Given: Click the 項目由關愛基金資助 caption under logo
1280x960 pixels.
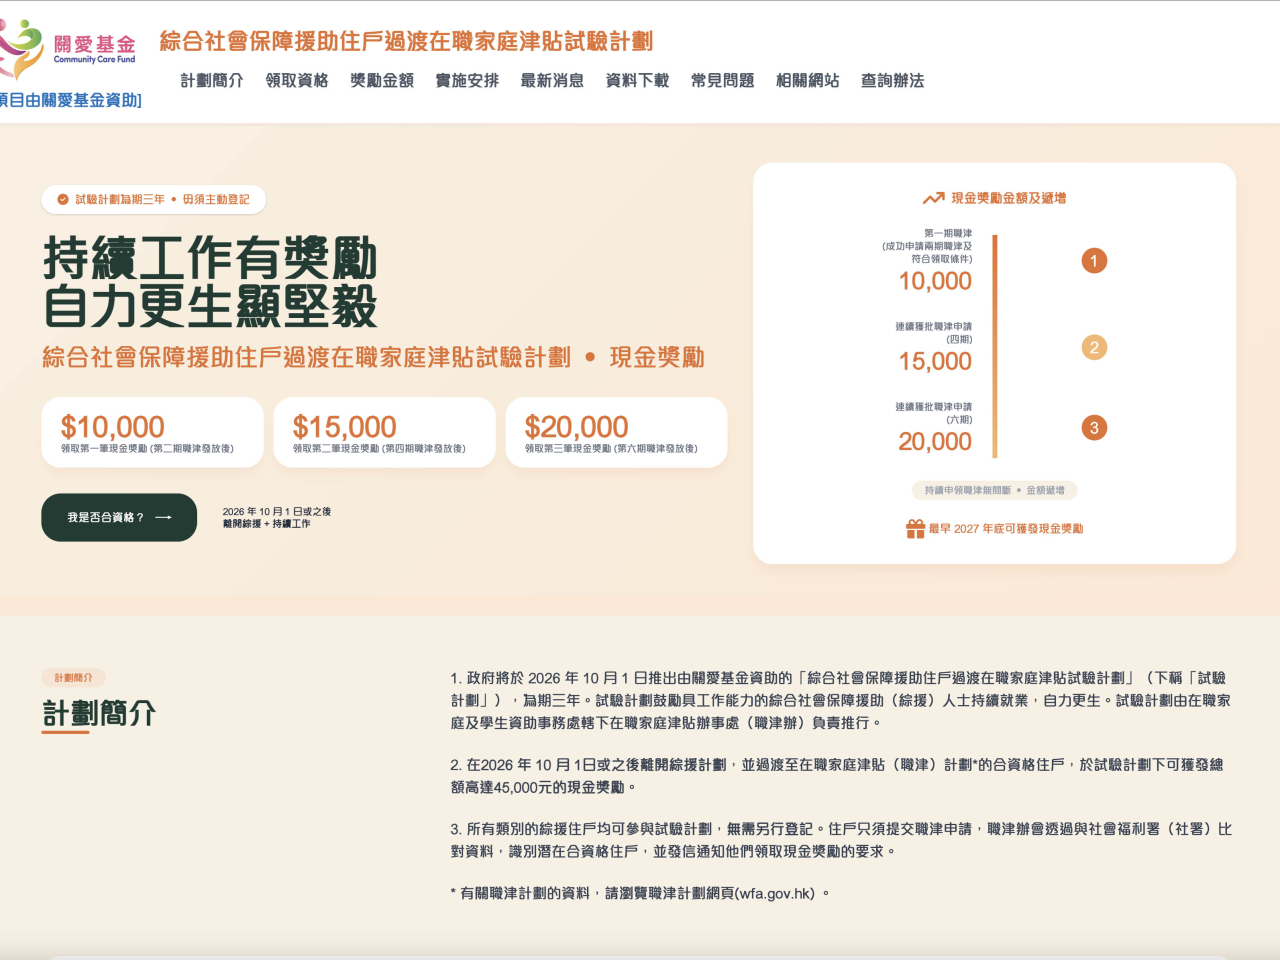Looking at the screenshot, I should point(71,100).
